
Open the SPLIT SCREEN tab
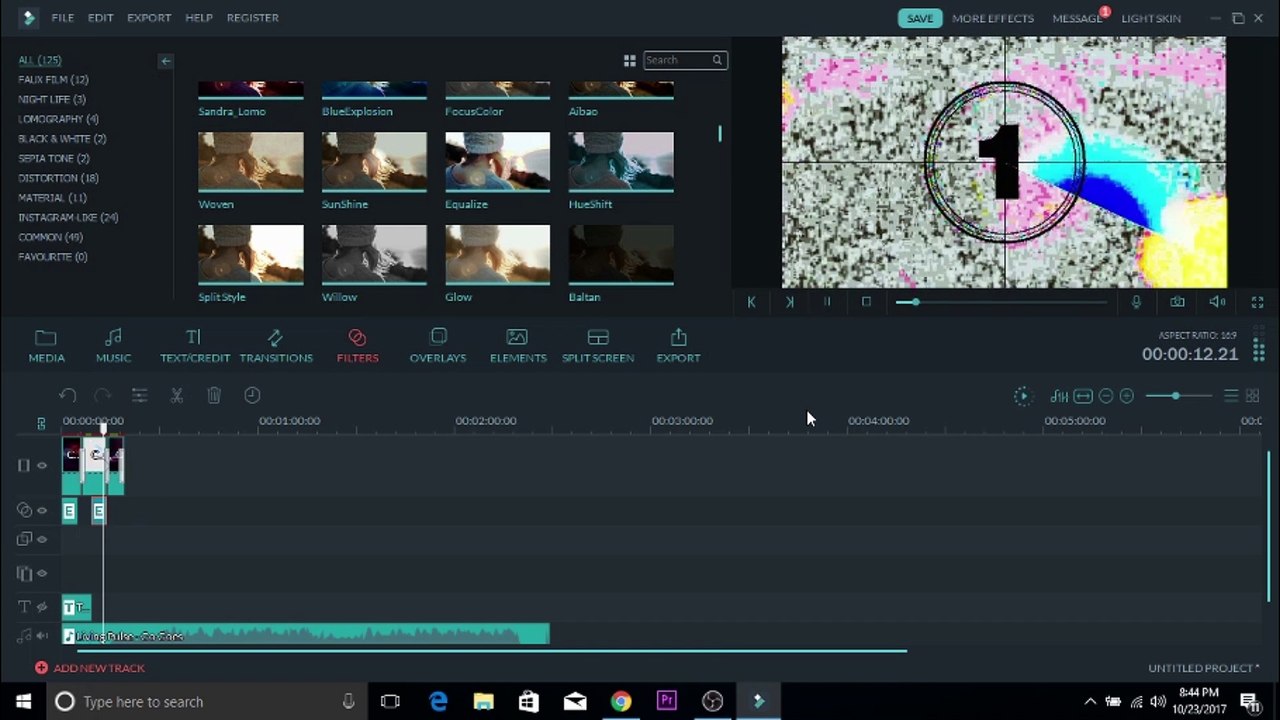(x=598, y=346)
